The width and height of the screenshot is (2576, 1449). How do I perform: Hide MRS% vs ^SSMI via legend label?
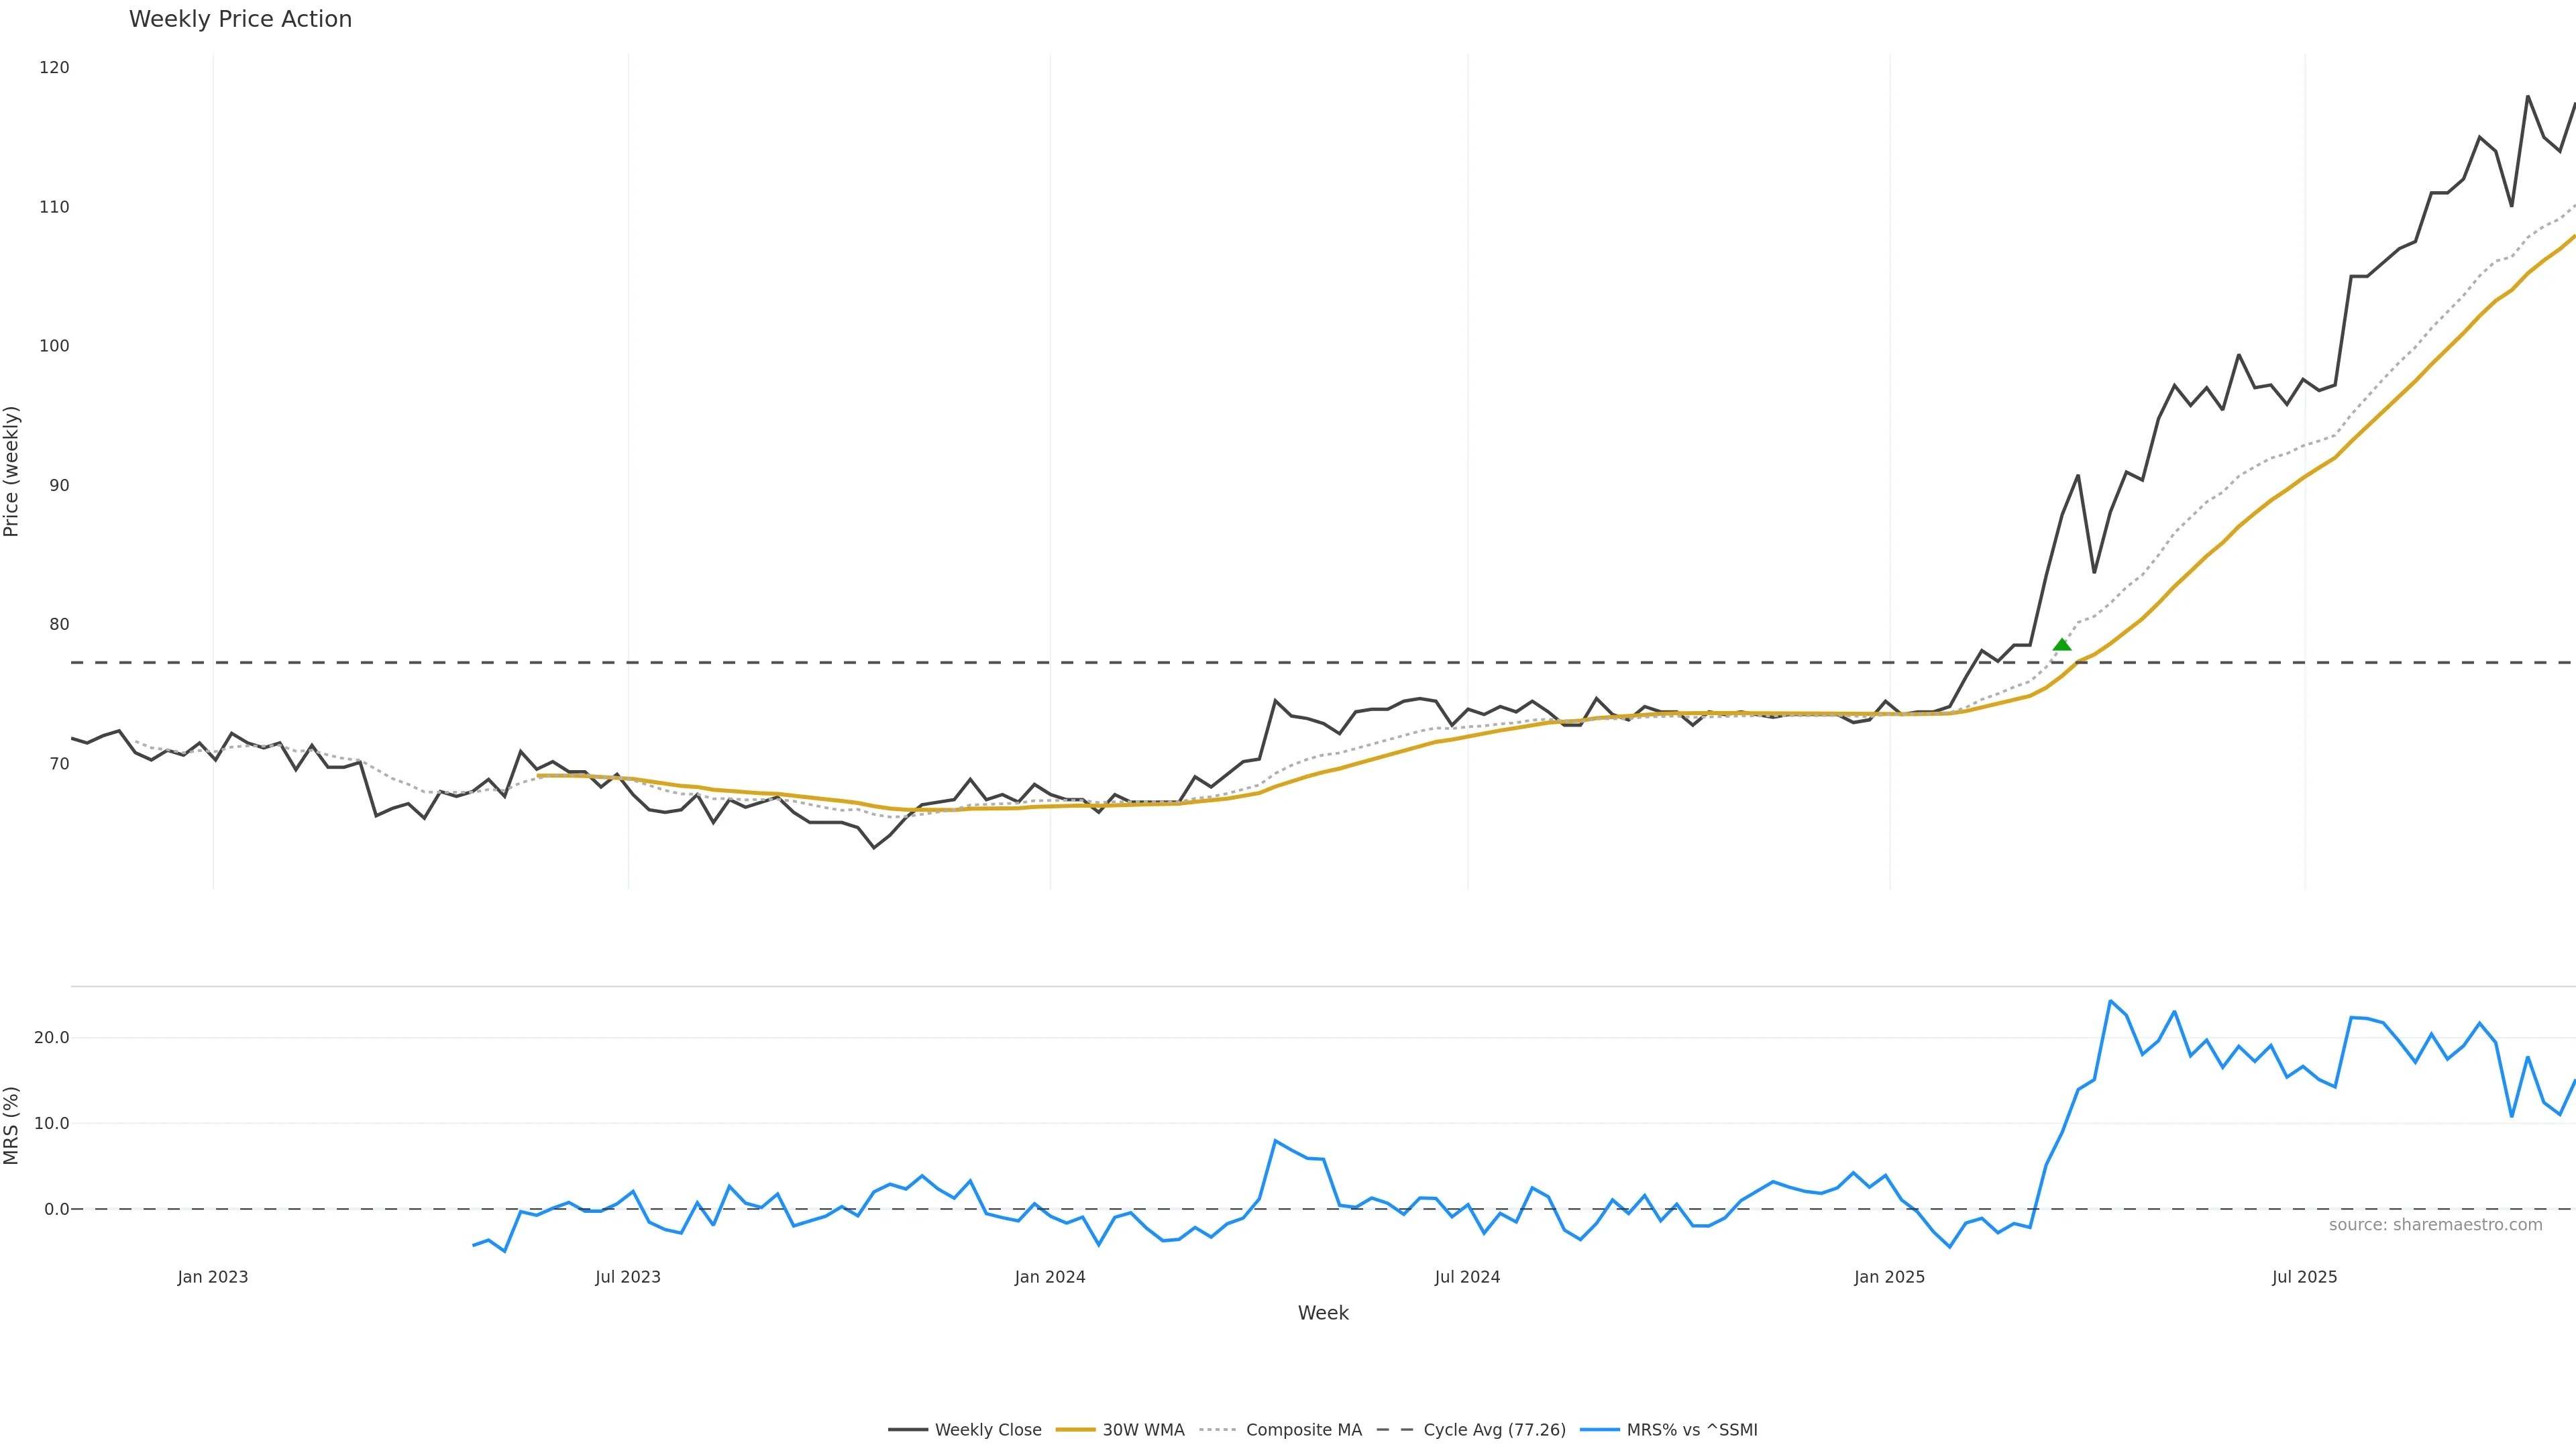point(1692,1430)
